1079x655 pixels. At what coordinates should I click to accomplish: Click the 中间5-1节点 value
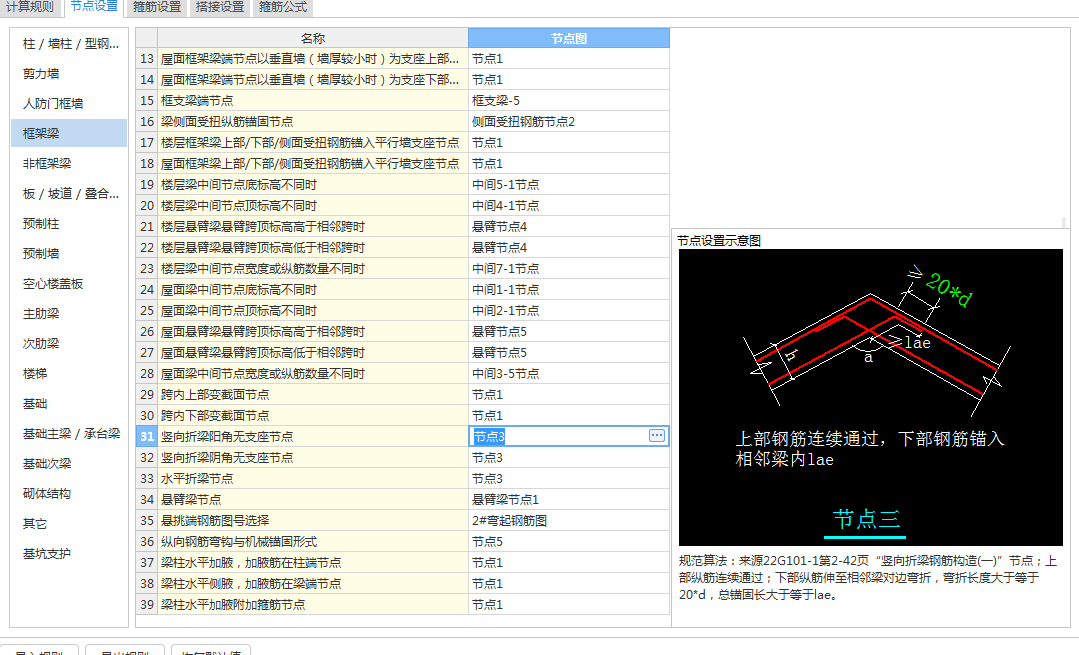coord(568,184)
